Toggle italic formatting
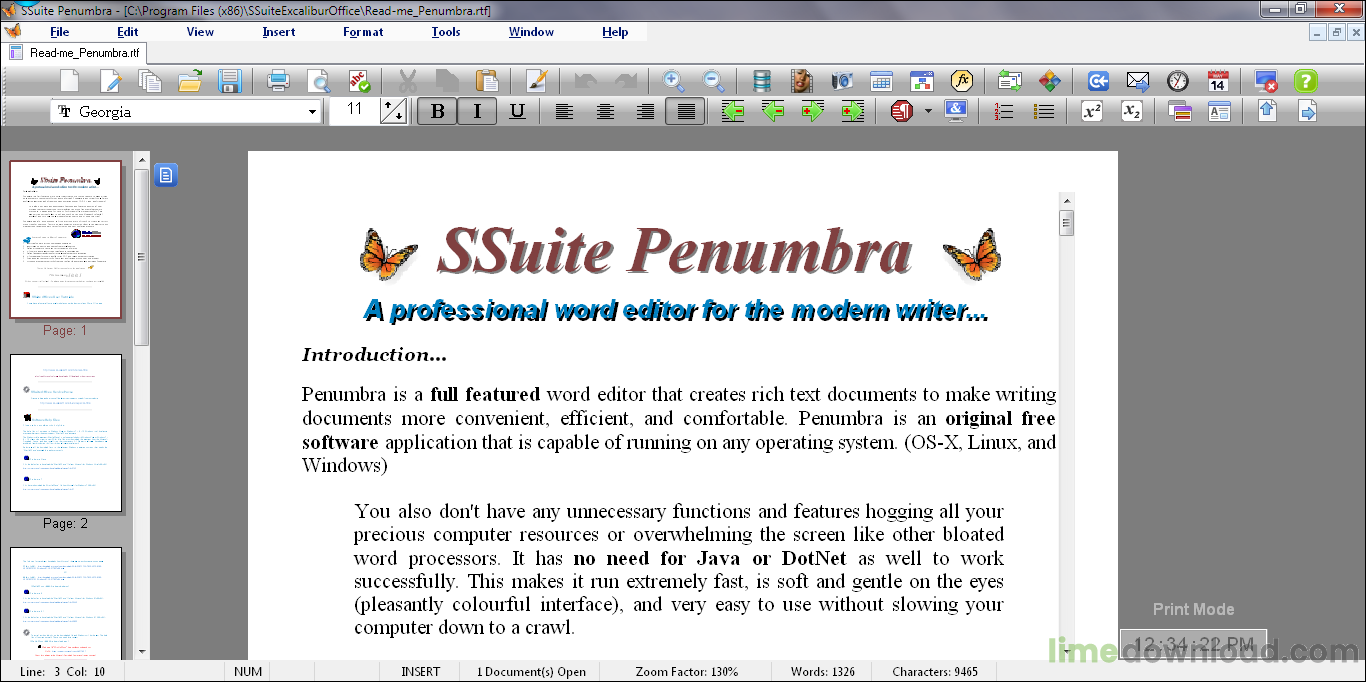The image size is (1366, 682). pos(477,111)
